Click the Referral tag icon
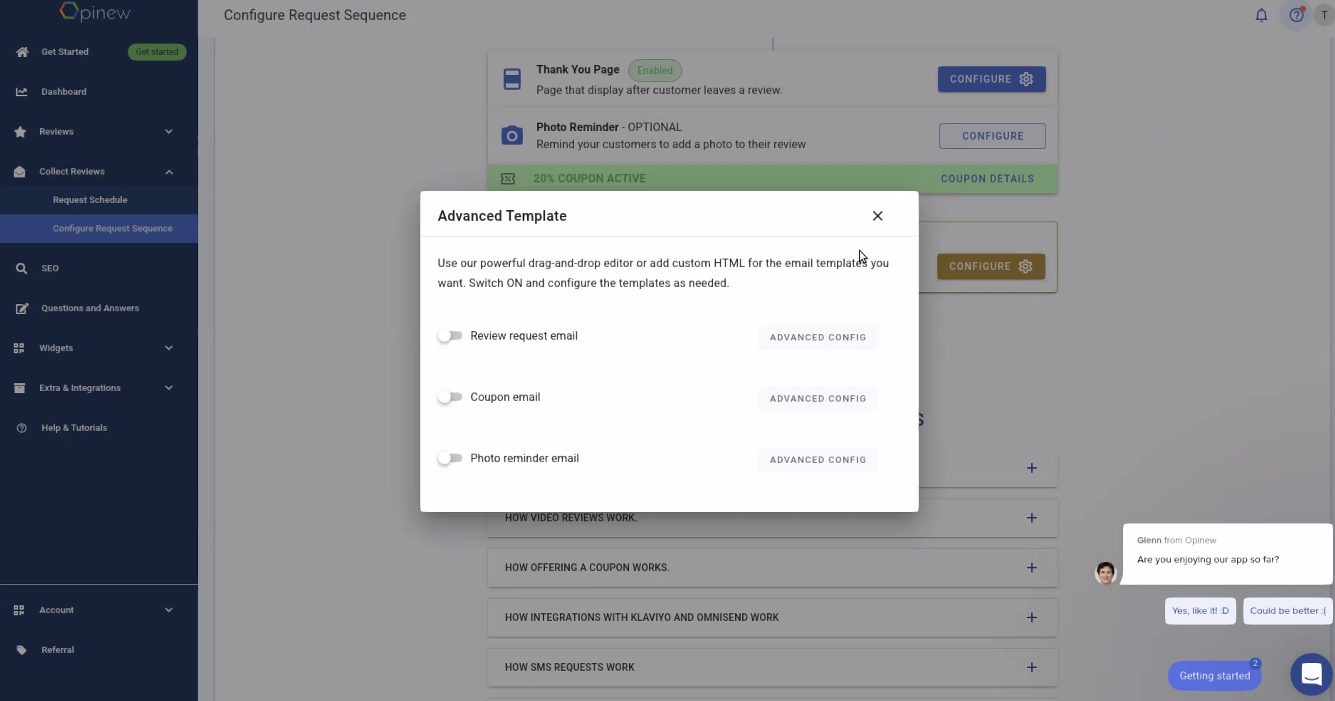 point(21,650)
